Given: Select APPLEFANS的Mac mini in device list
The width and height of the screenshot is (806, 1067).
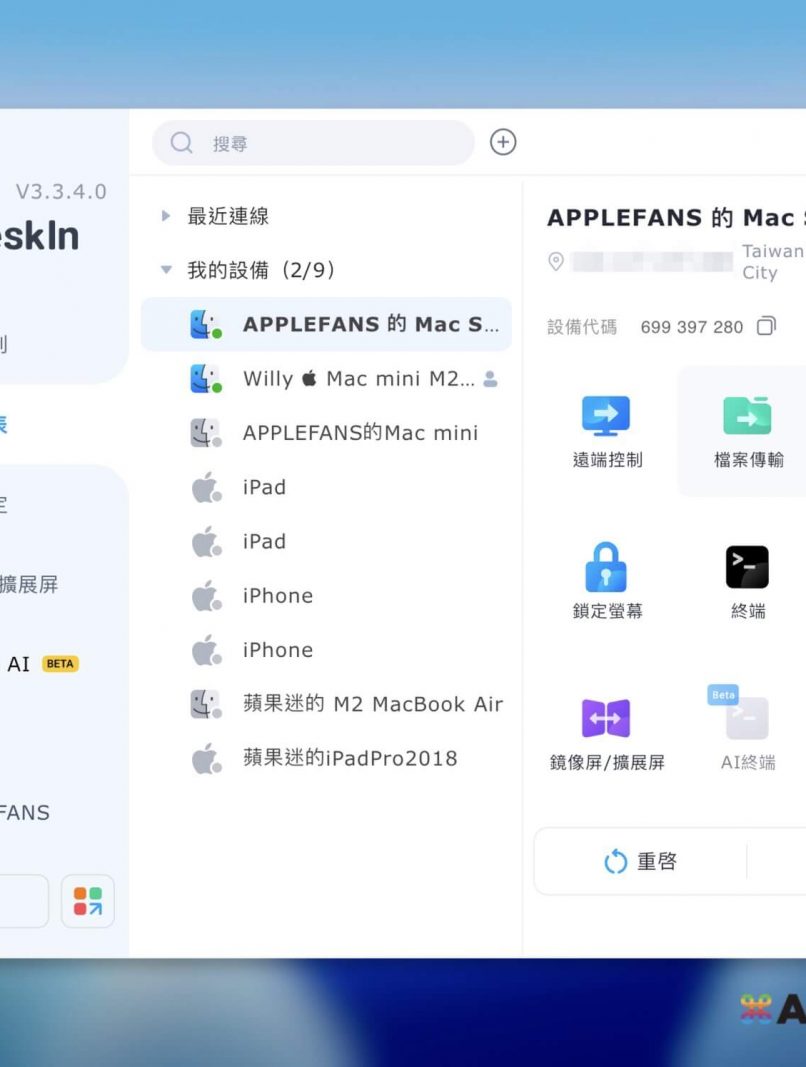Looking at the screenshot, I should 359,433.
